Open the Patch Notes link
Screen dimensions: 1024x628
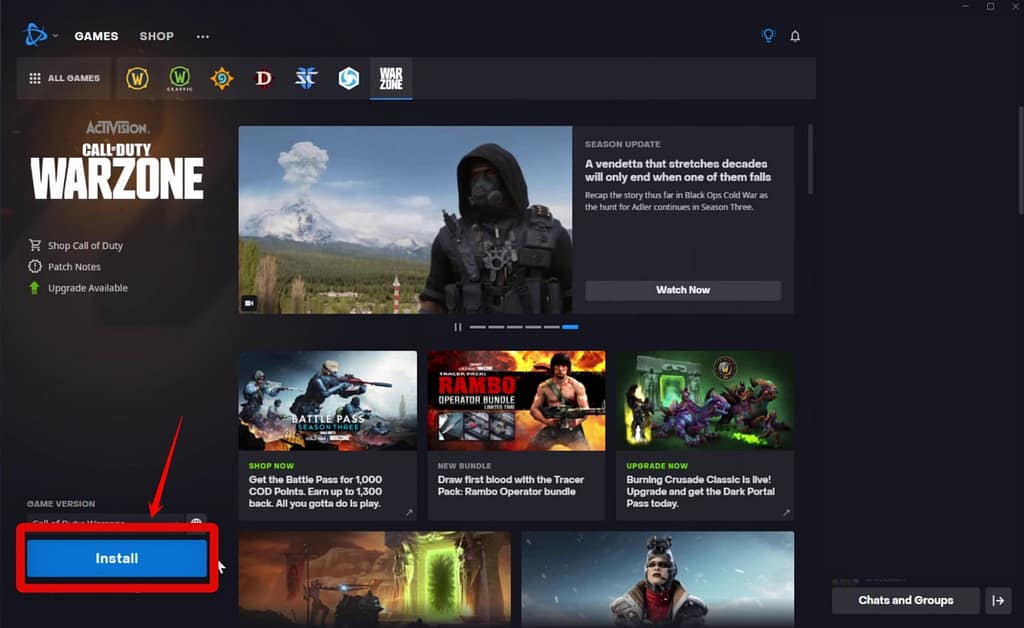(74, 266)
